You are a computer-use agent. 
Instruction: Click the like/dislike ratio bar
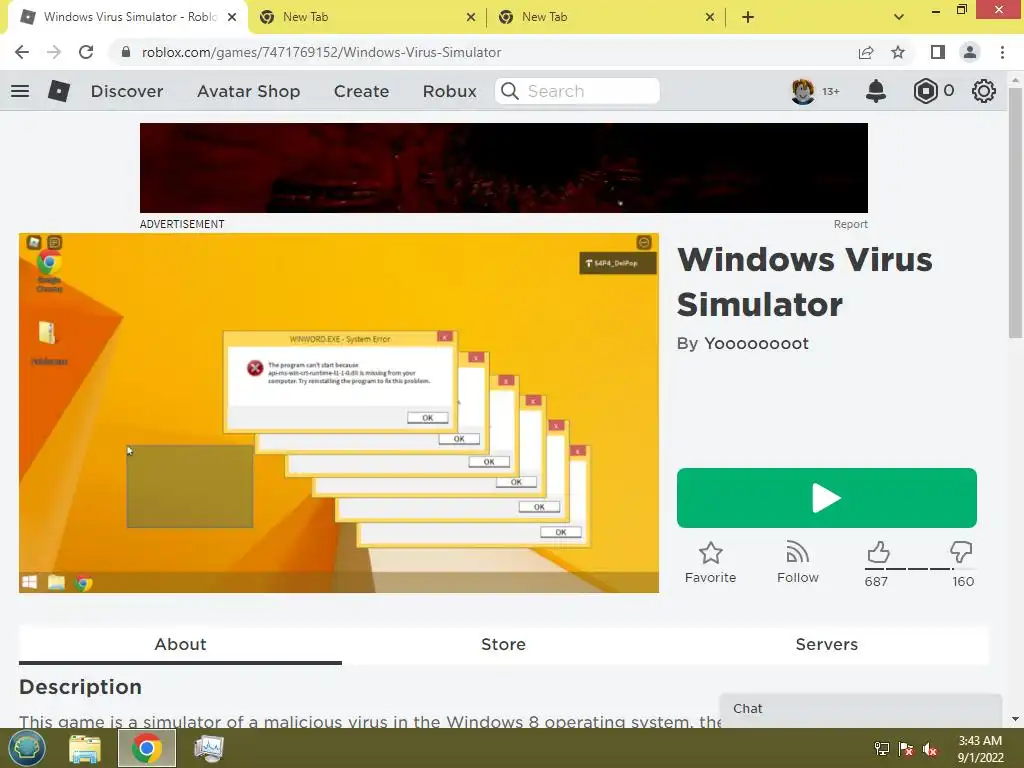click(919, 569)
